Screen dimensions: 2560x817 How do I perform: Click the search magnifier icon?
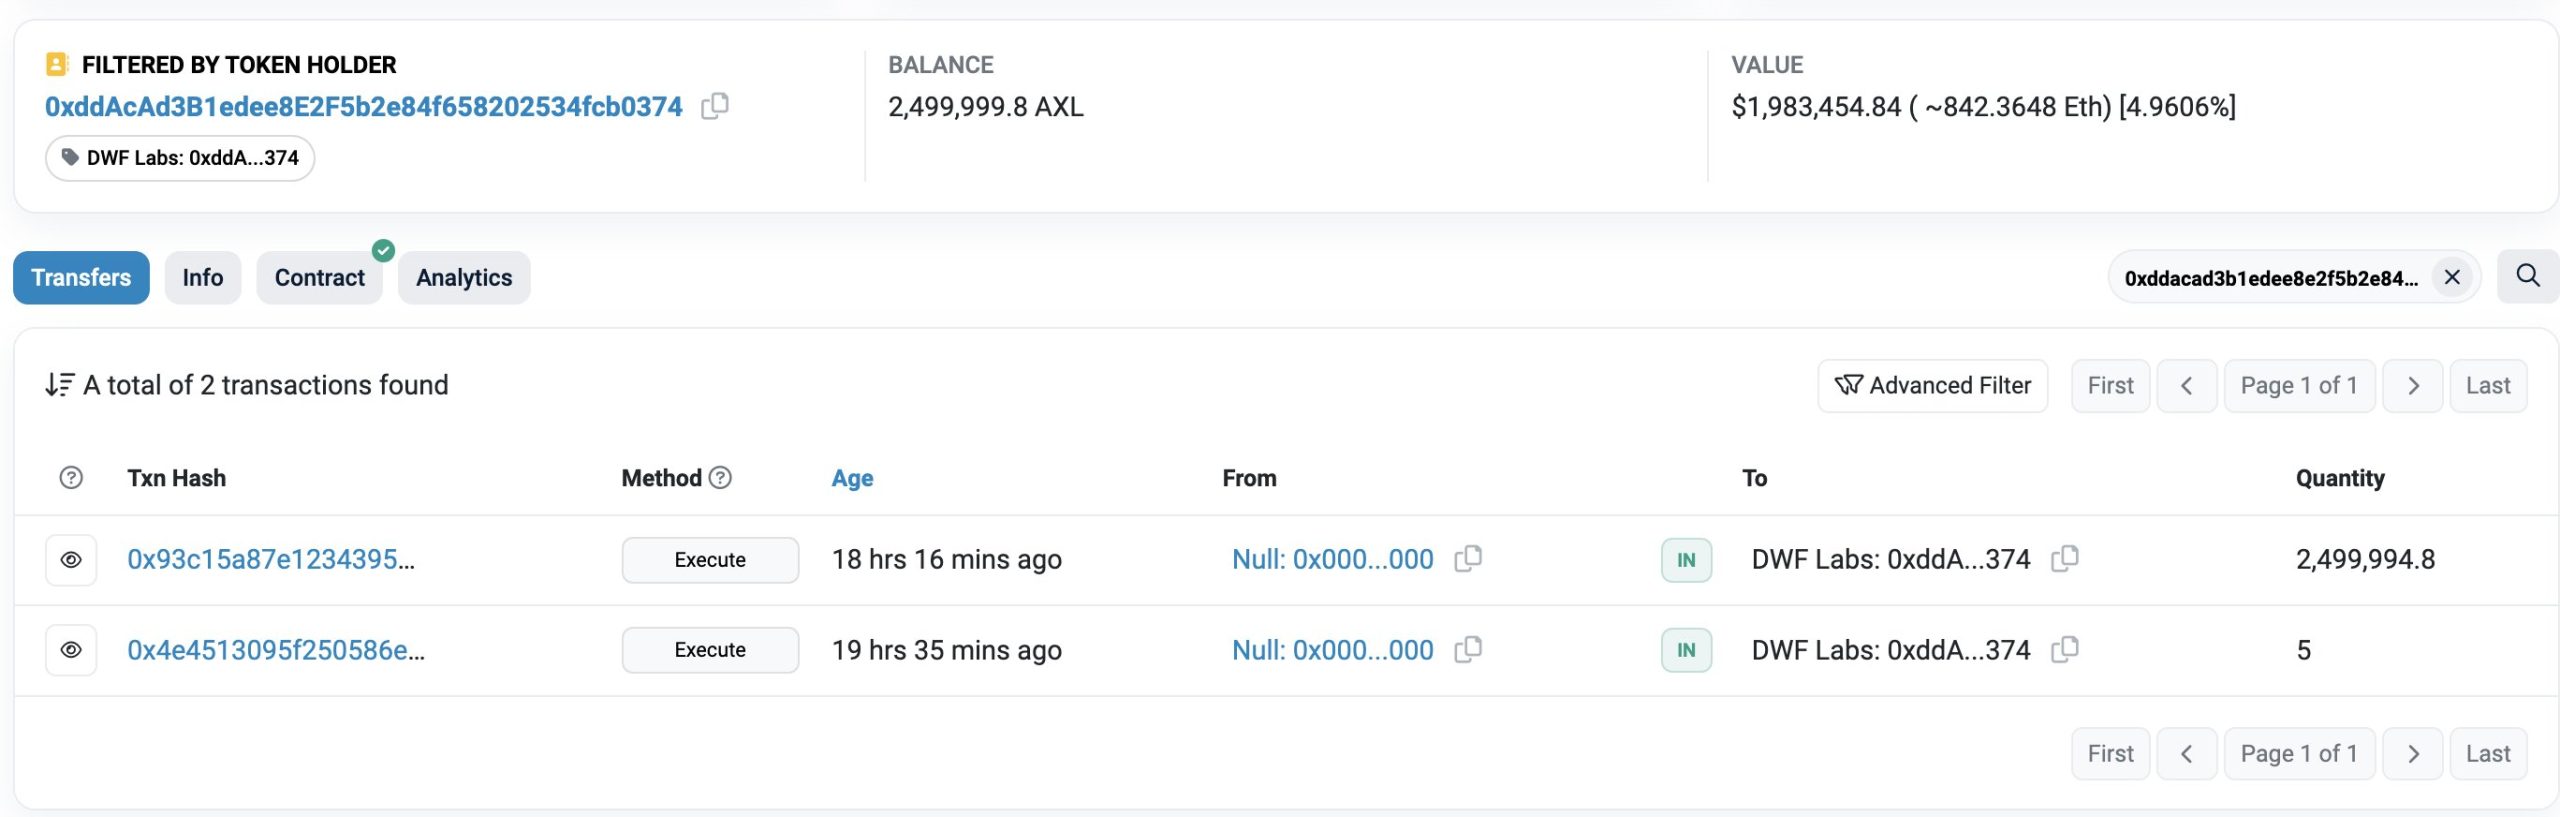click(2527, 276)
